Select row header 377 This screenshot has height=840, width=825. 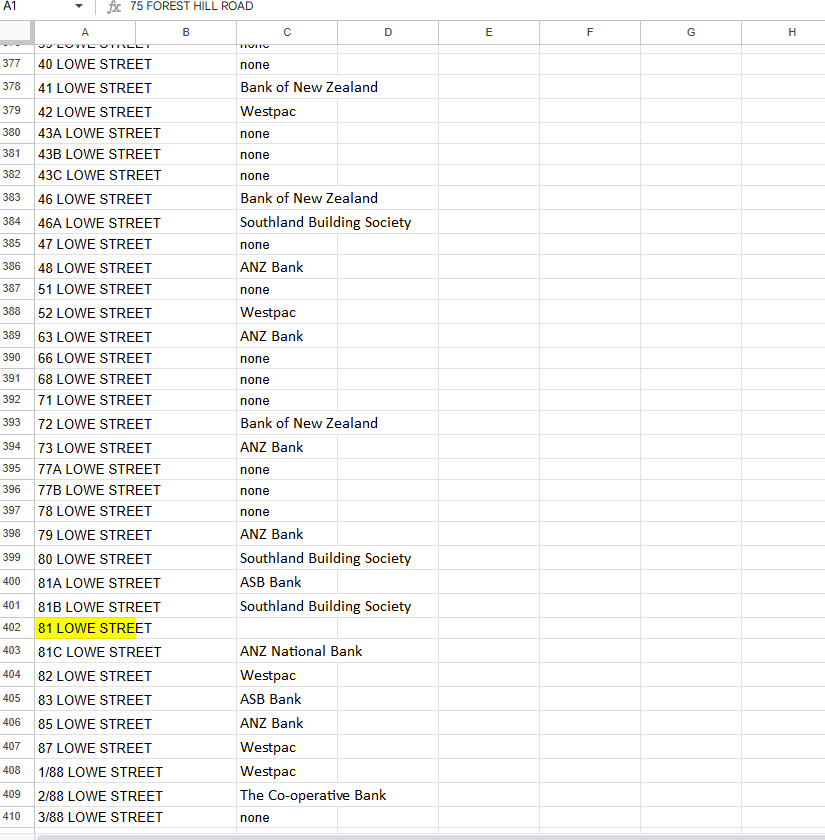click(17, 64)
